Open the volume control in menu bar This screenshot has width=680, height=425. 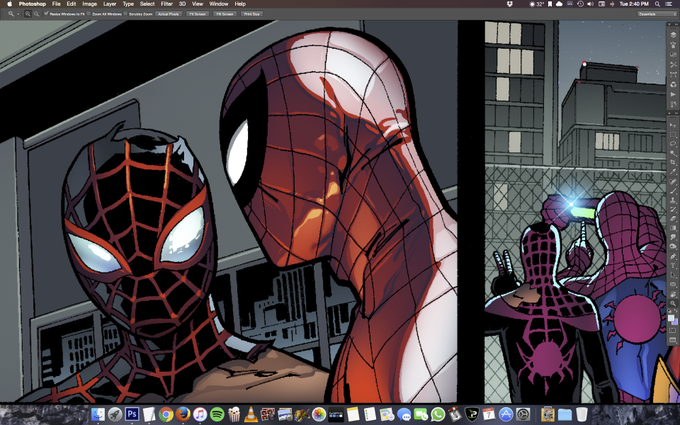(590, 4)
